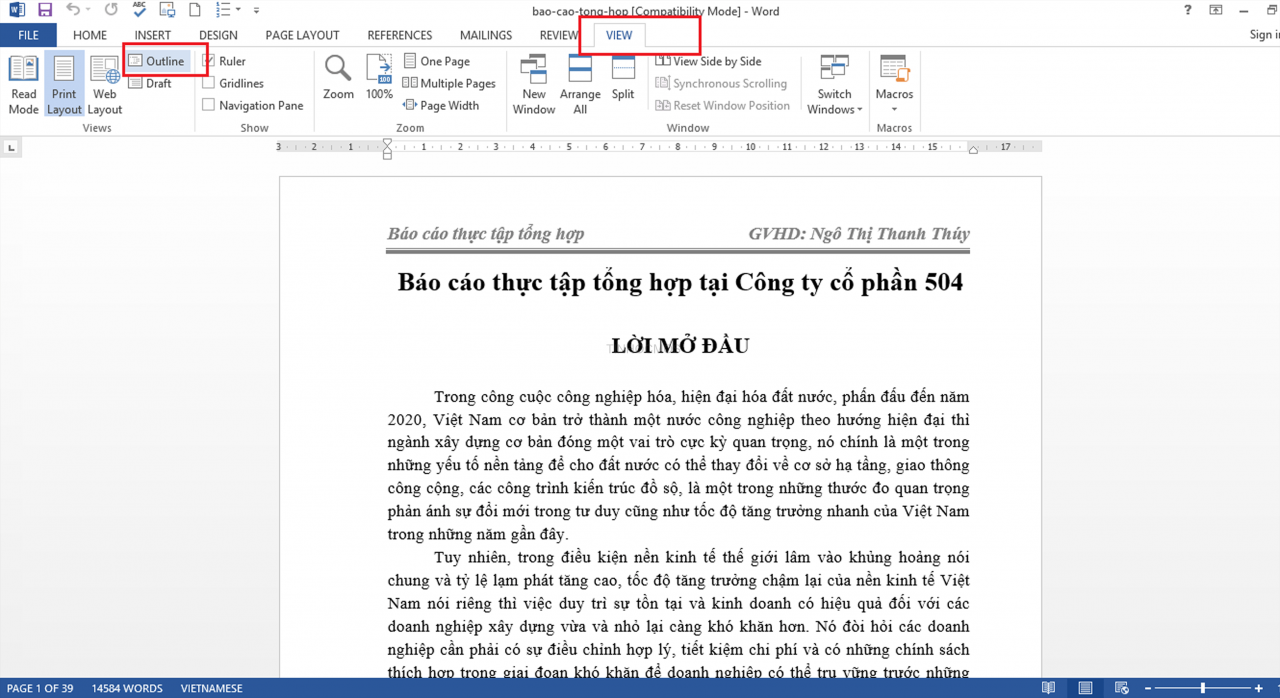Screen dimensions: 1280x698
Task: Split the document window
Action: point(623,78)
